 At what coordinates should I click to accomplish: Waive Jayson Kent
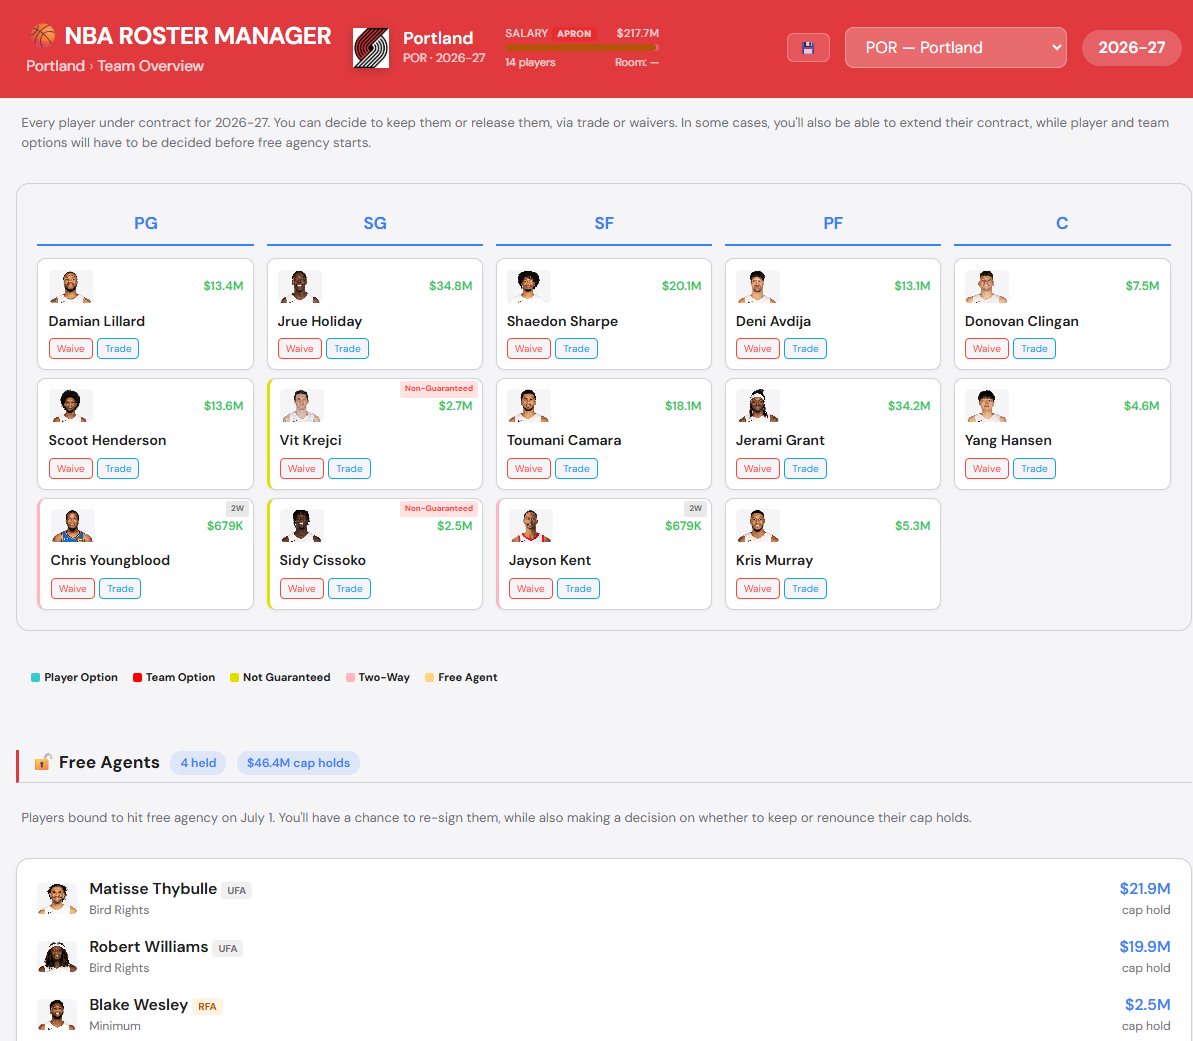pos(531,589)
